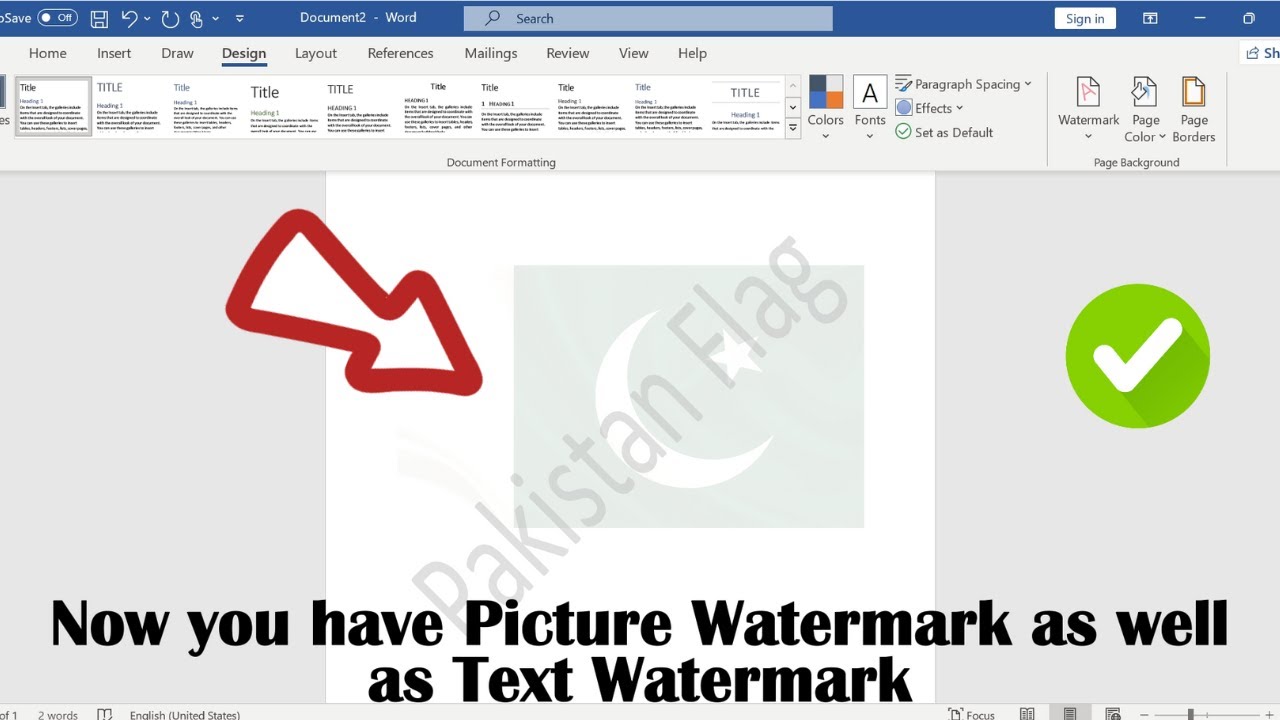Switch to the Home tab

(x=48, y=53)
